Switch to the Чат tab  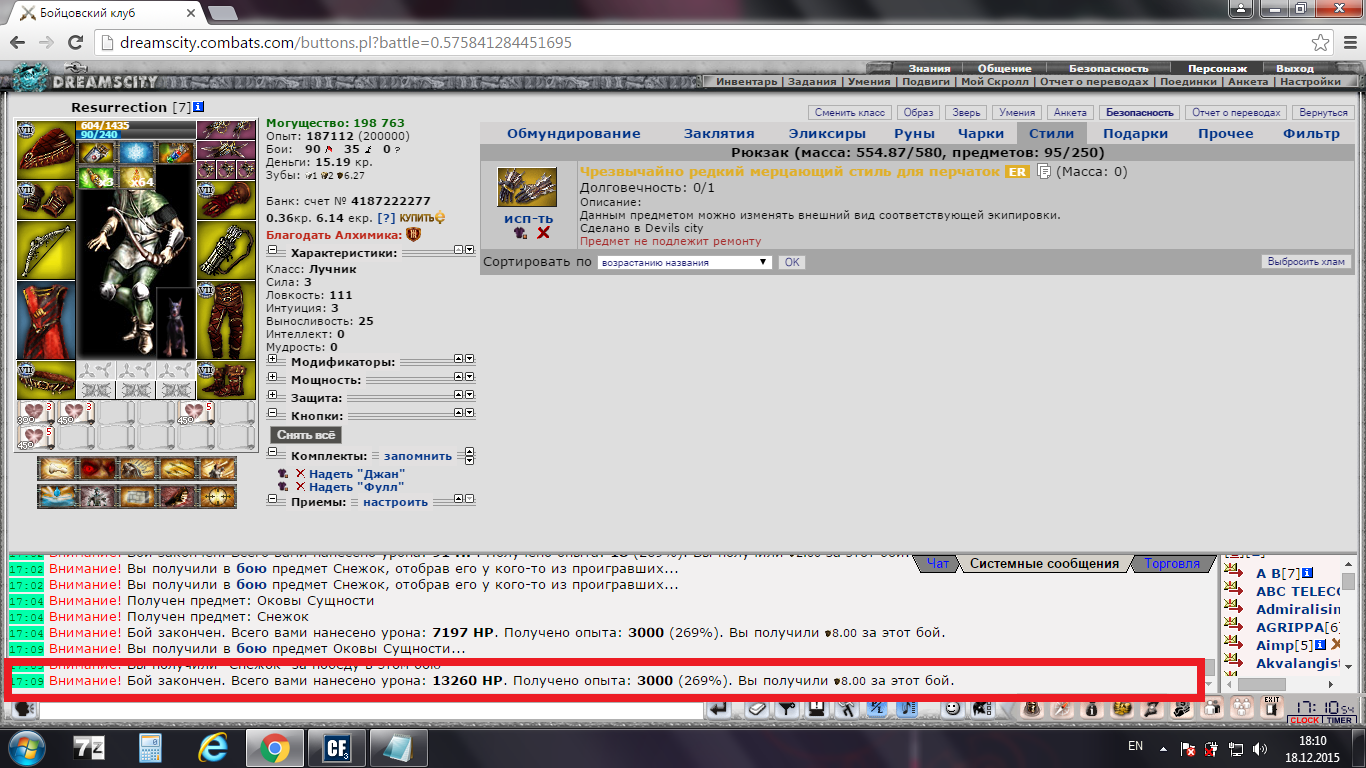coord(938,563)
